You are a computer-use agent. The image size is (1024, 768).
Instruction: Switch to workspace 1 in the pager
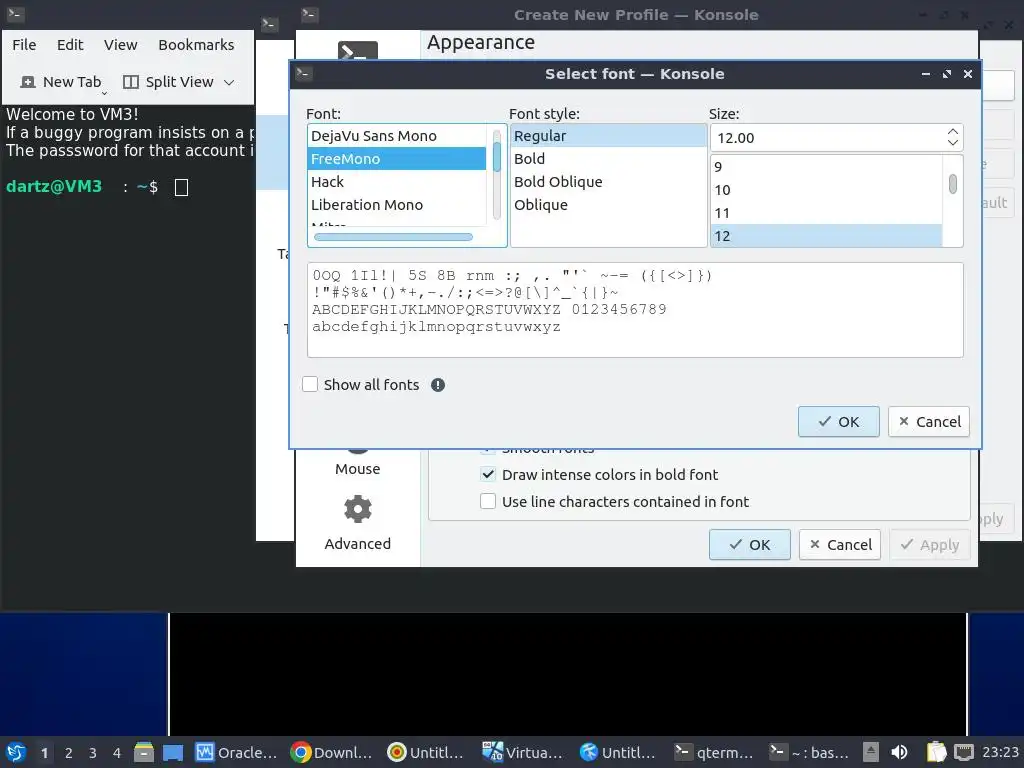(x=44, y=753)
